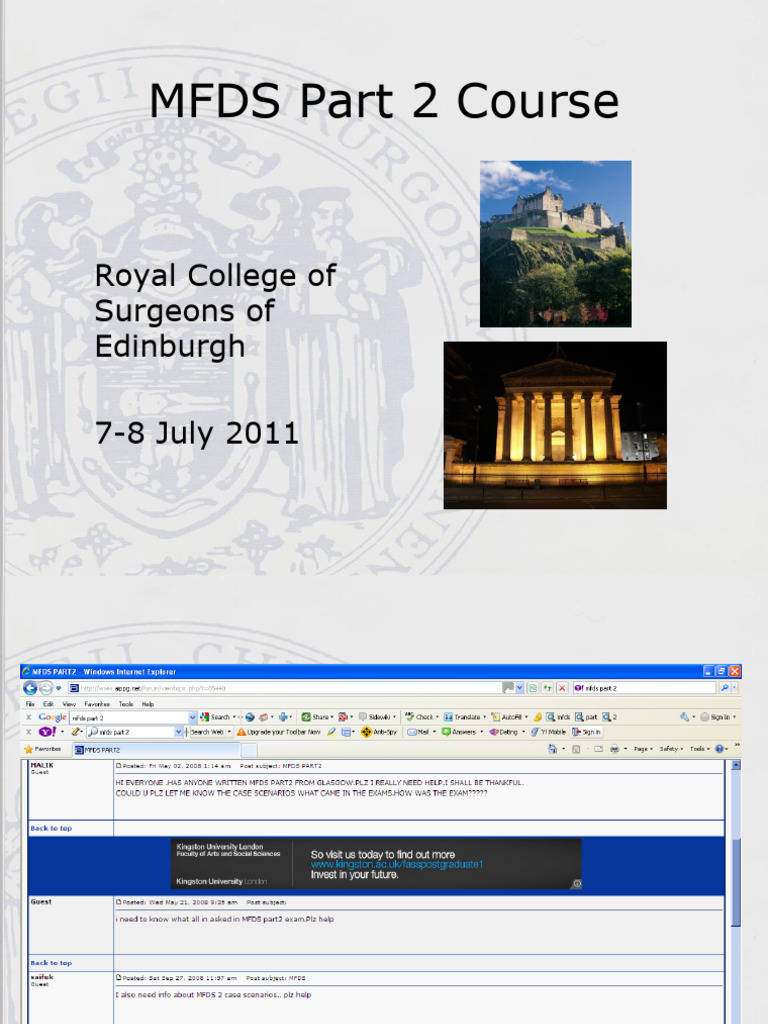This screenshot has width=768, height=1024.
Task: Click Google toolbar Share button
Action: pyautogui.click(x=316, y=717)
